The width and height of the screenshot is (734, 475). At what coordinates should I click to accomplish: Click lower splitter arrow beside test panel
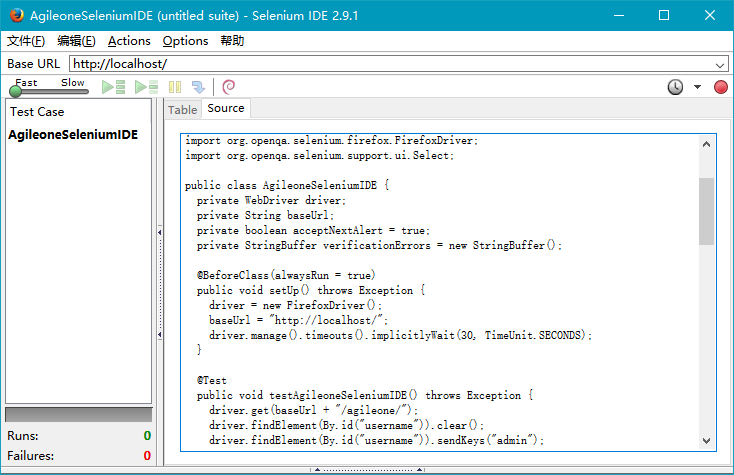point(160,335)
